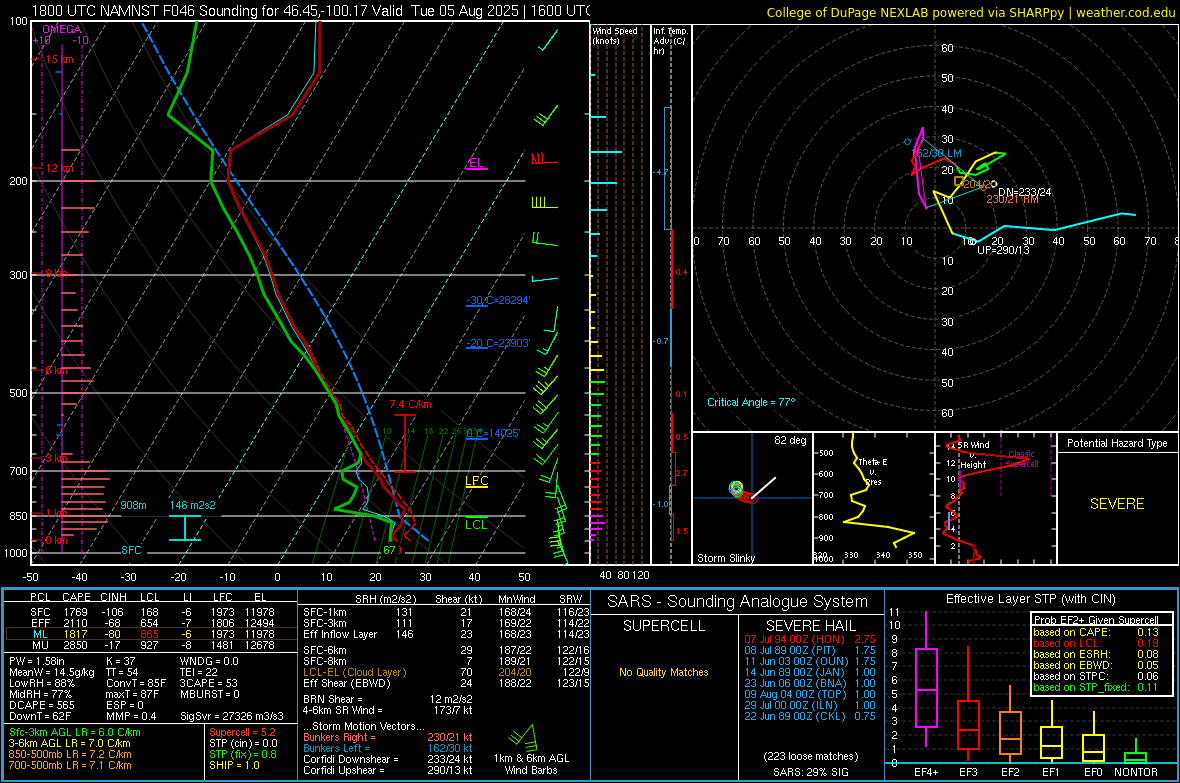The height and width of the screenshot is (783, 1180).
Task: Click the 11 Jun 03 00Z (OUN) analog
Action: coord(810,661)
